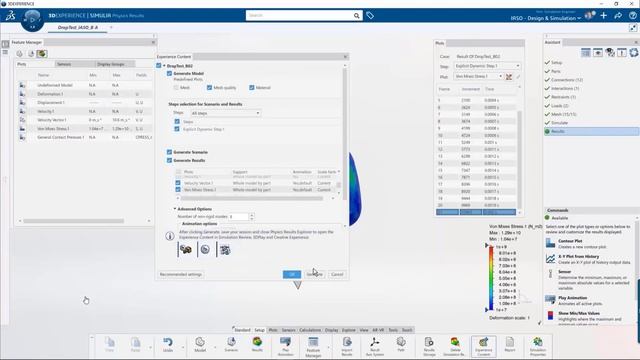Image resolution: width=640 pixels, height=360 pixels.
Task: Click the tag icon beside search
Action: (x=370, y=16)
